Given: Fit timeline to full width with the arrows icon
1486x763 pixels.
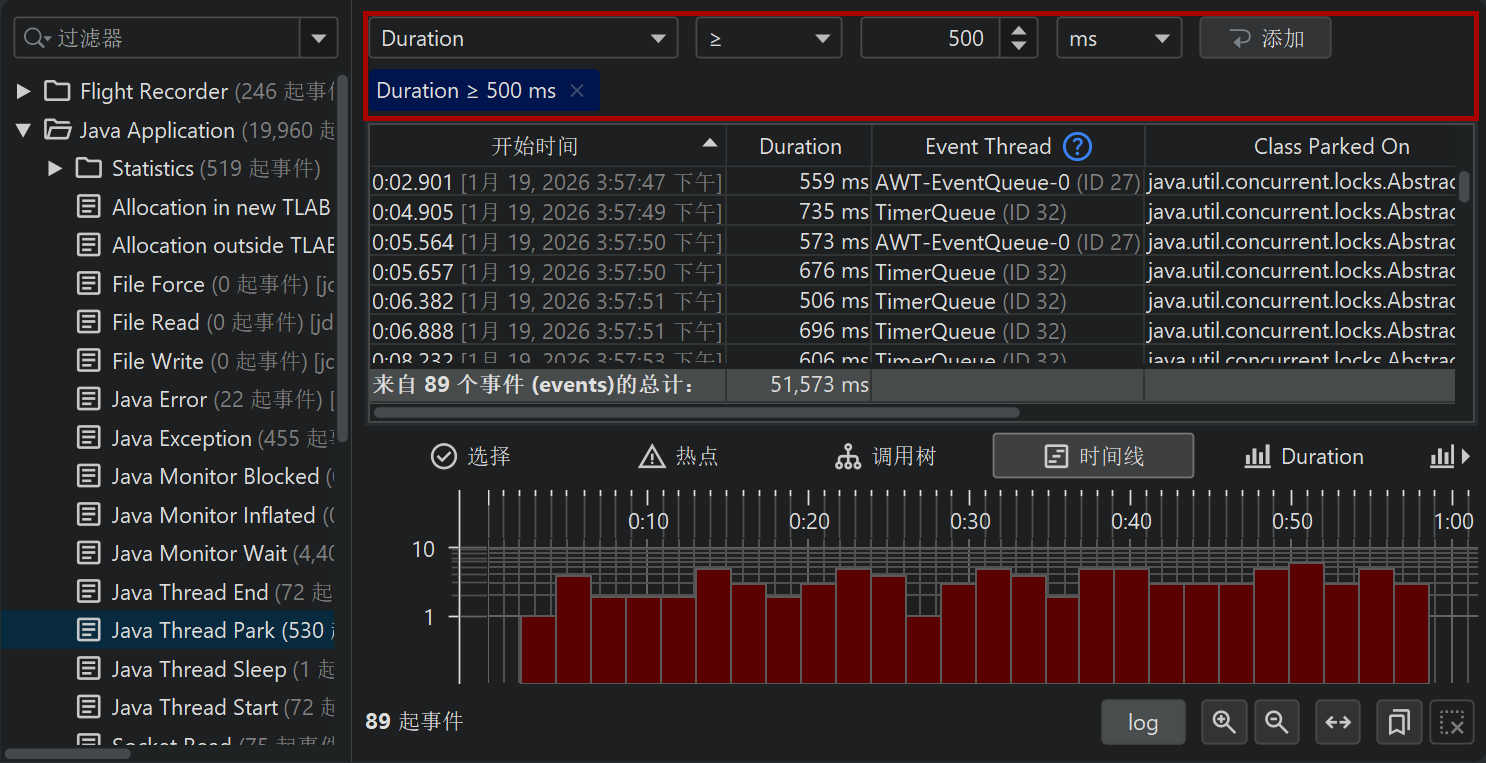Looking at the screenshot, I should 1338,722.
